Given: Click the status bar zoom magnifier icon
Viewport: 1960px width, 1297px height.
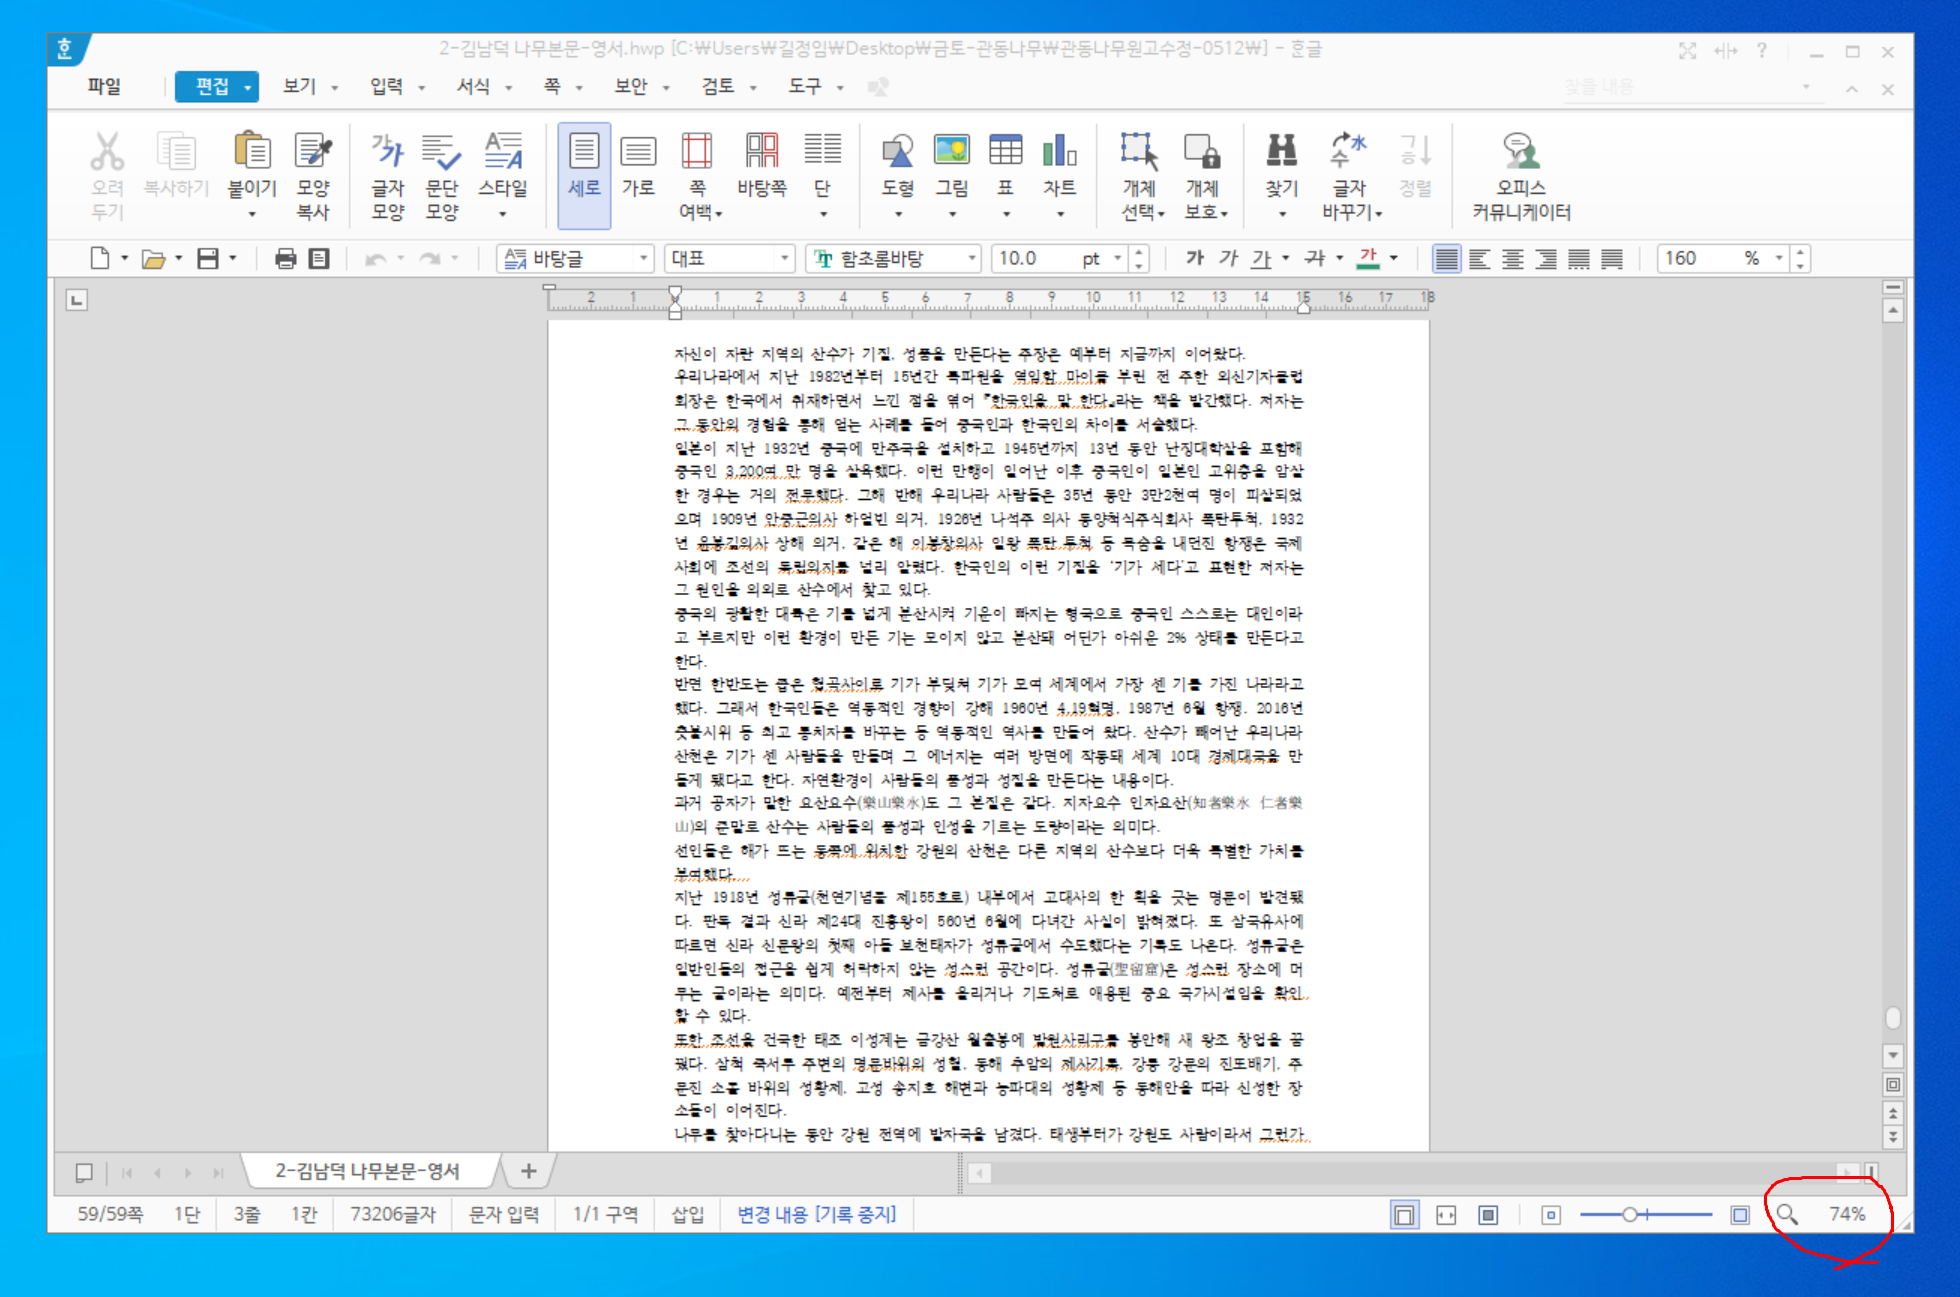Looking at the screenshot, I should (x=1786, y=1214).
